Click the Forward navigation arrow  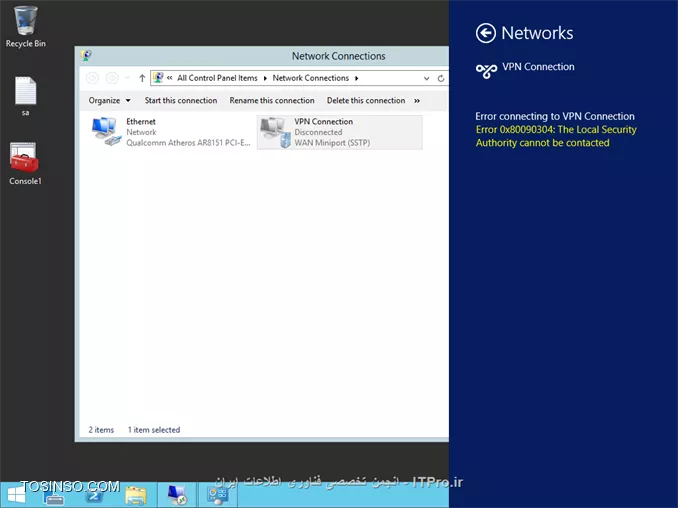[x=112, y=78]
